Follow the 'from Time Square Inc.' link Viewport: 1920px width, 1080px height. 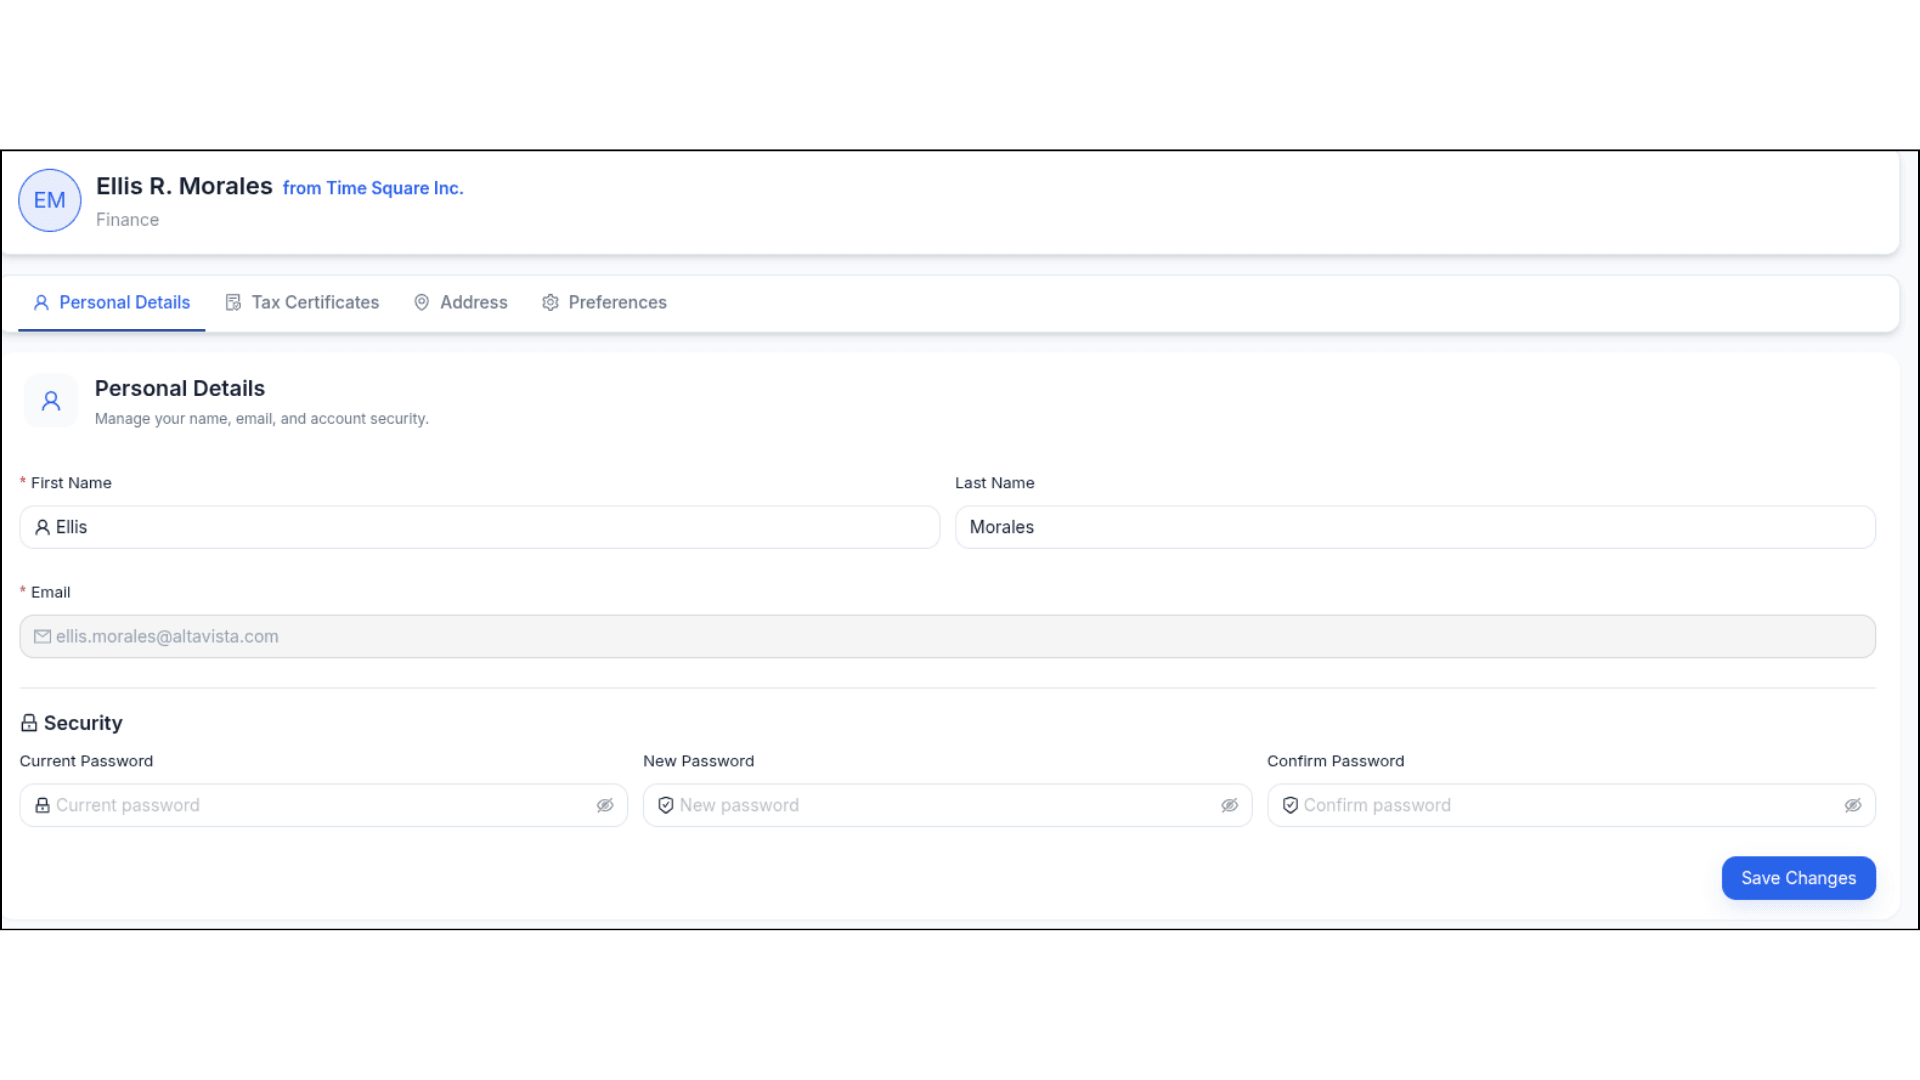point(373,188)
